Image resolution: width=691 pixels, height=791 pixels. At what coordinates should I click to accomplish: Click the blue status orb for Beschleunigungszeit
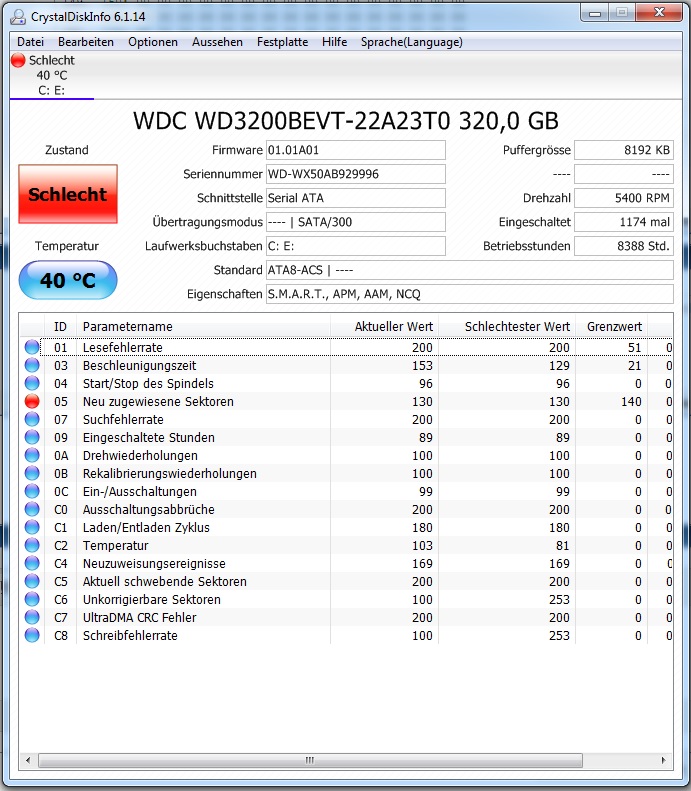point(32,365)
